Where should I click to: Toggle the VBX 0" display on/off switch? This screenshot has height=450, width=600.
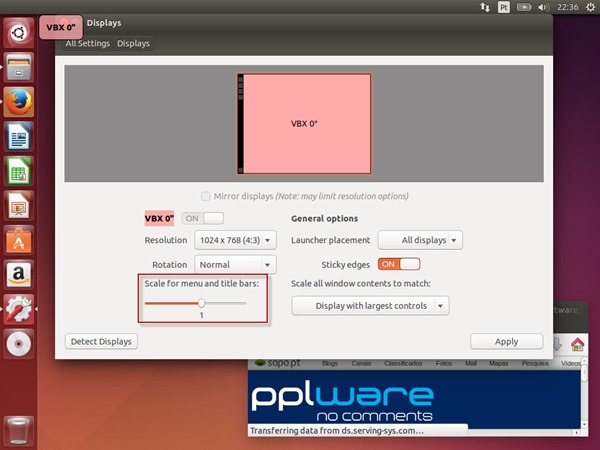pyautogui.click(x=202, y=218)
